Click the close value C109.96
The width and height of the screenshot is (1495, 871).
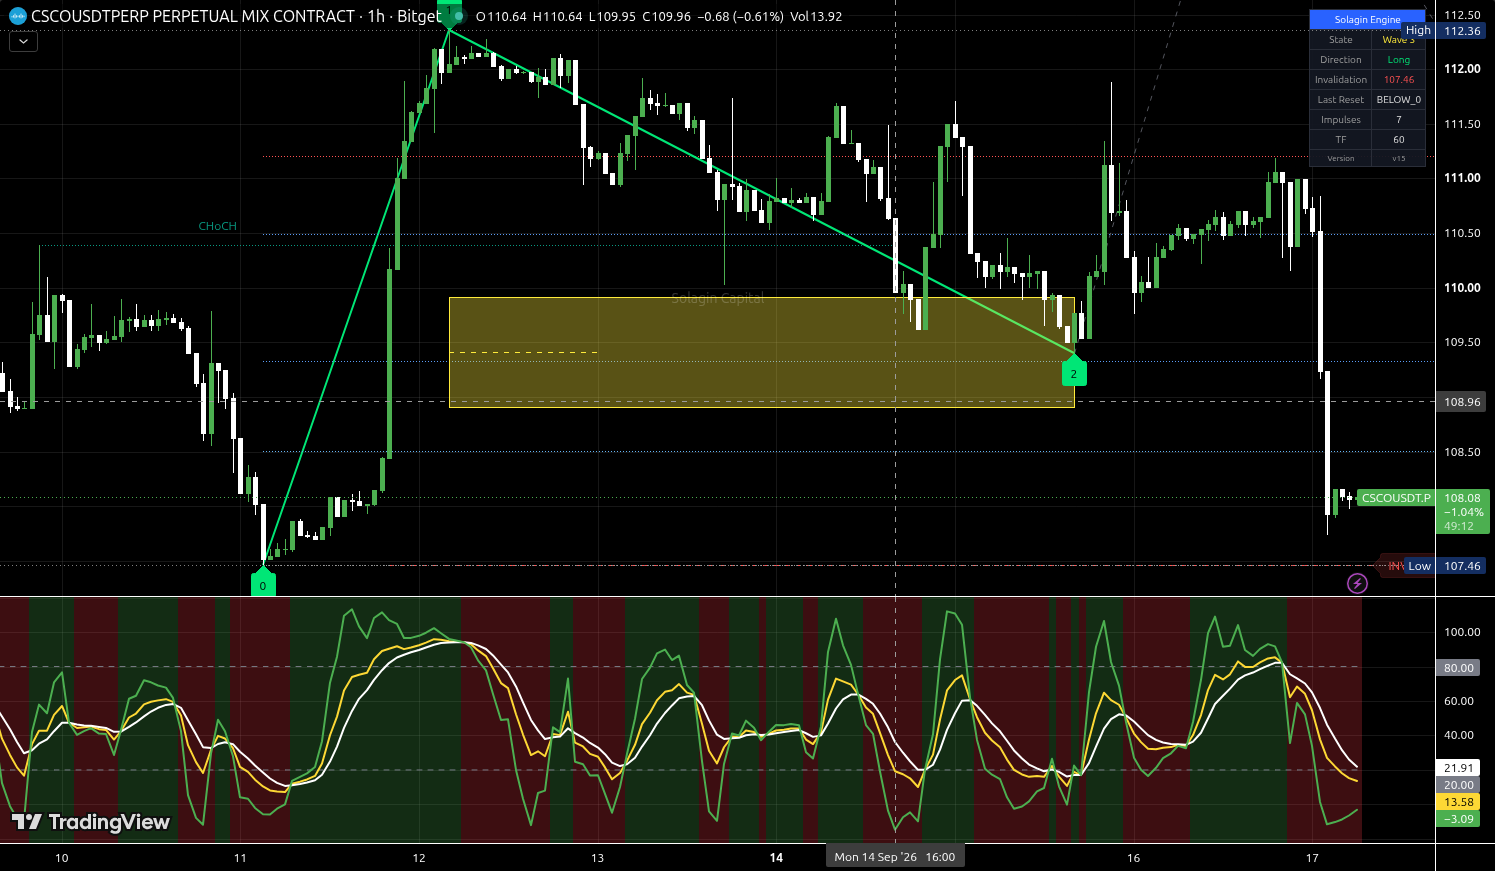click(666, 17)
